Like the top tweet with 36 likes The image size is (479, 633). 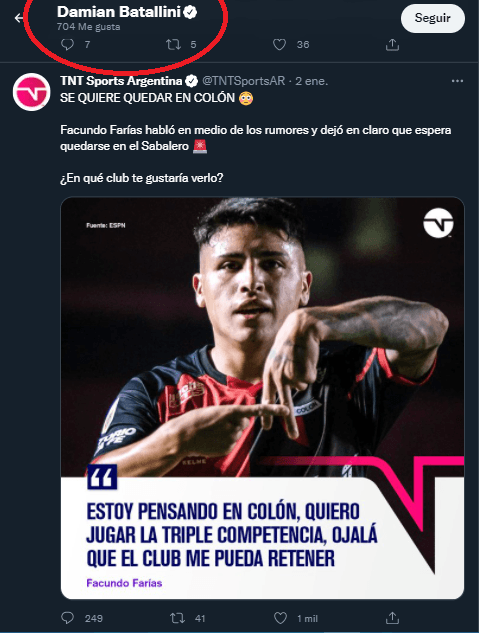tap(279, 44)
